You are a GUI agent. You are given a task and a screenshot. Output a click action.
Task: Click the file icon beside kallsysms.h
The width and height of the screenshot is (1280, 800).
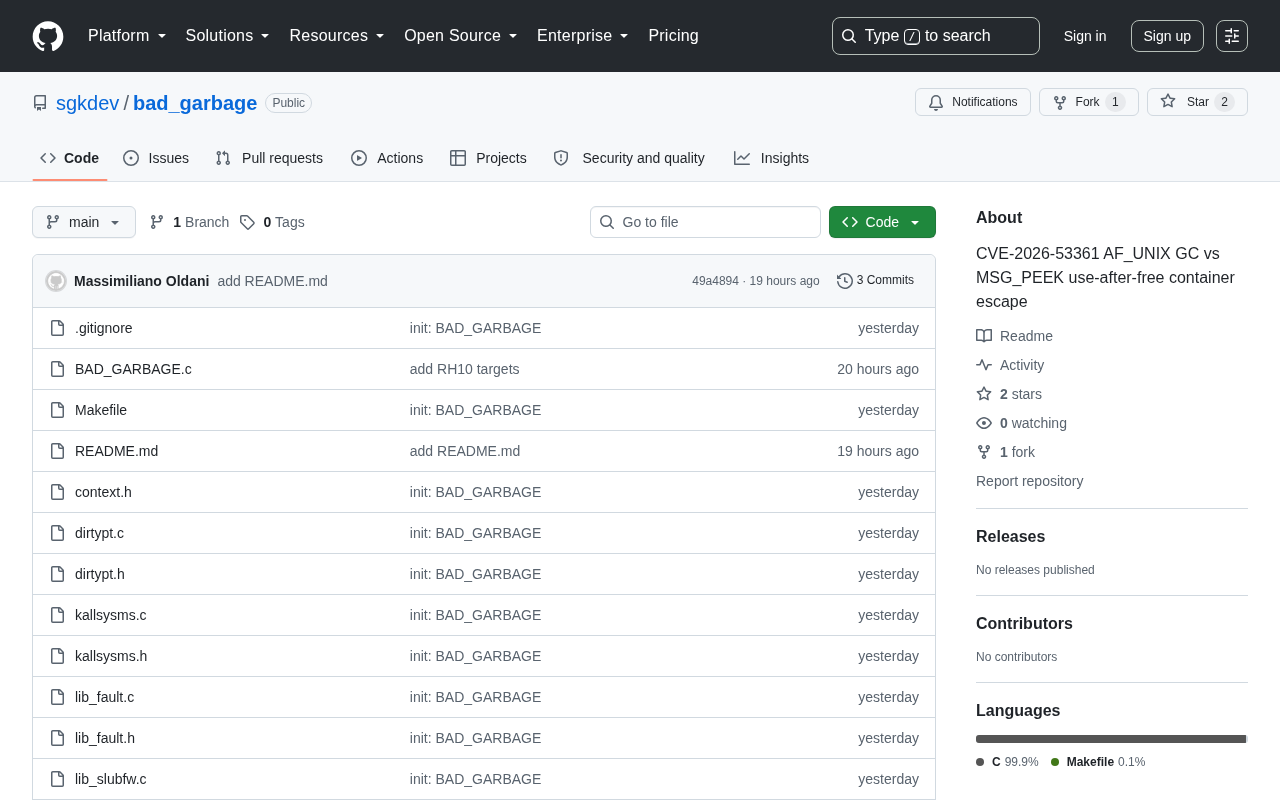tap(58, 656)
